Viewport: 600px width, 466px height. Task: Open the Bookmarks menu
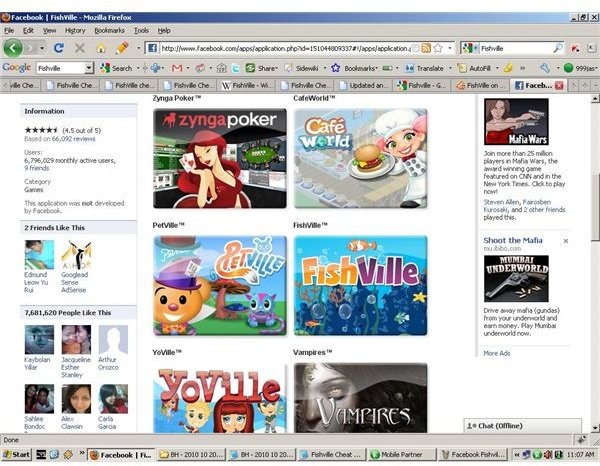pyautogui.click(x=109, y=31)
